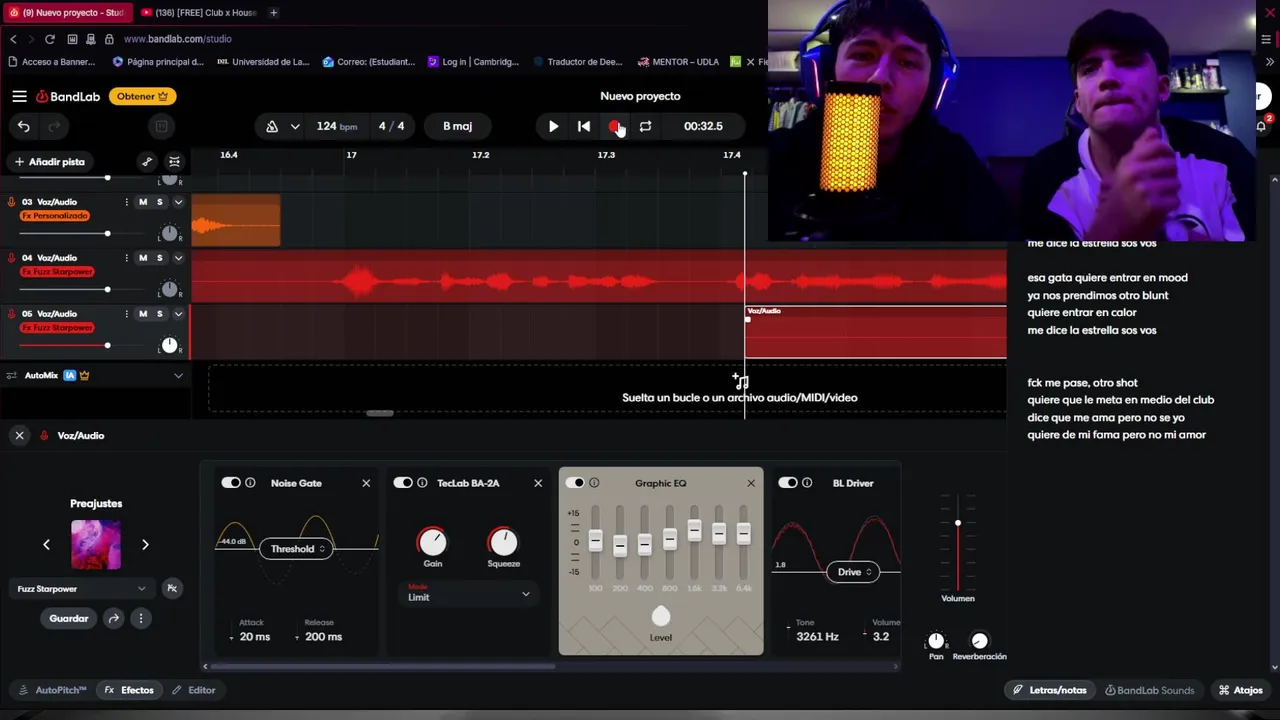Toggle the Noise Gate effect off
This screenshot has height=720, width=1280.
click(231, 483)
